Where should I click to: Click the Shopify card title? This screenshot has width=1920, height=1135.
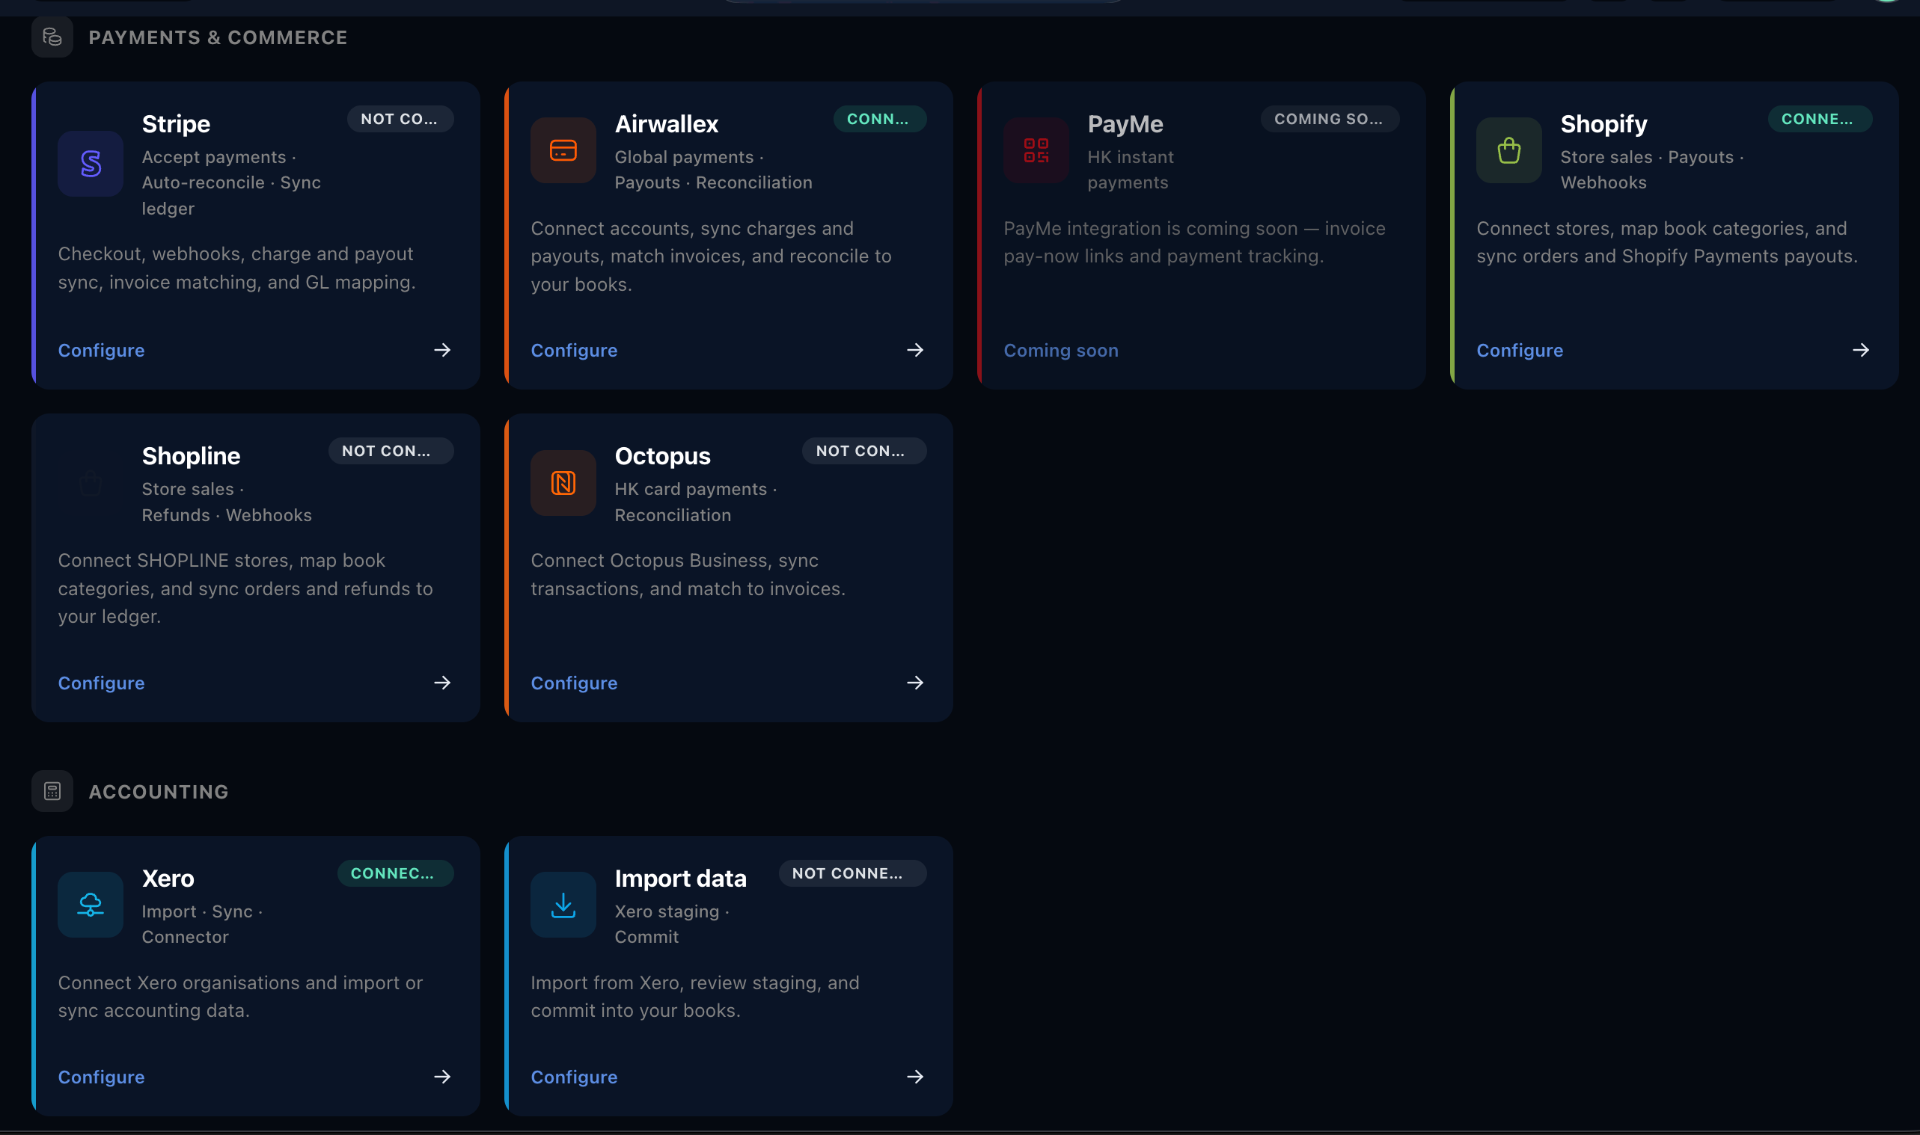click(1603, 124)
